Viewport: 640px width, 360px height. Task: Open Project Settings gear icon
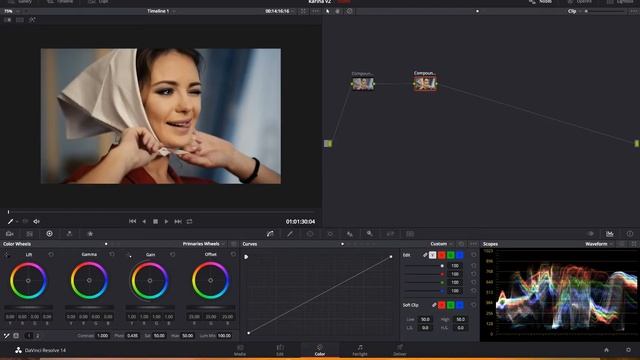[x=628, y=350]
